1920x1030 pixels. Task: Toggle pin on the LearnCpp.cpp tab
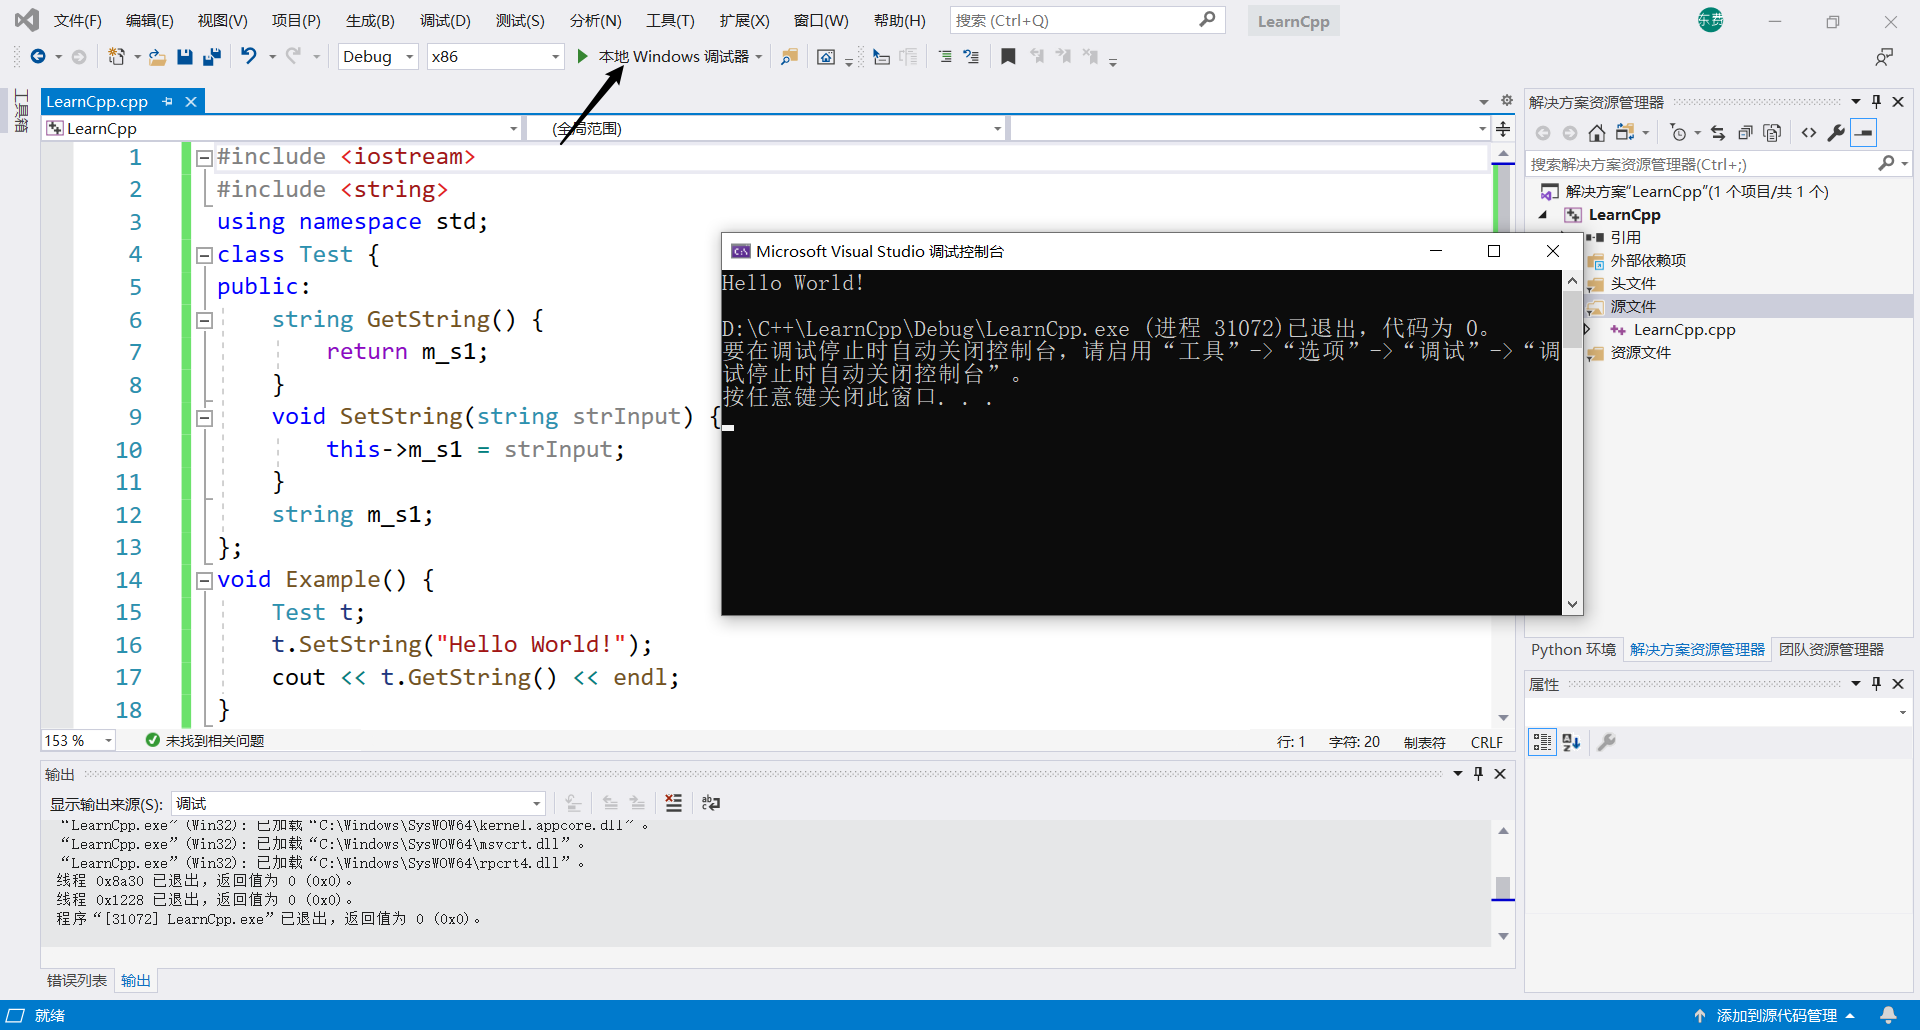pos(167,102)
